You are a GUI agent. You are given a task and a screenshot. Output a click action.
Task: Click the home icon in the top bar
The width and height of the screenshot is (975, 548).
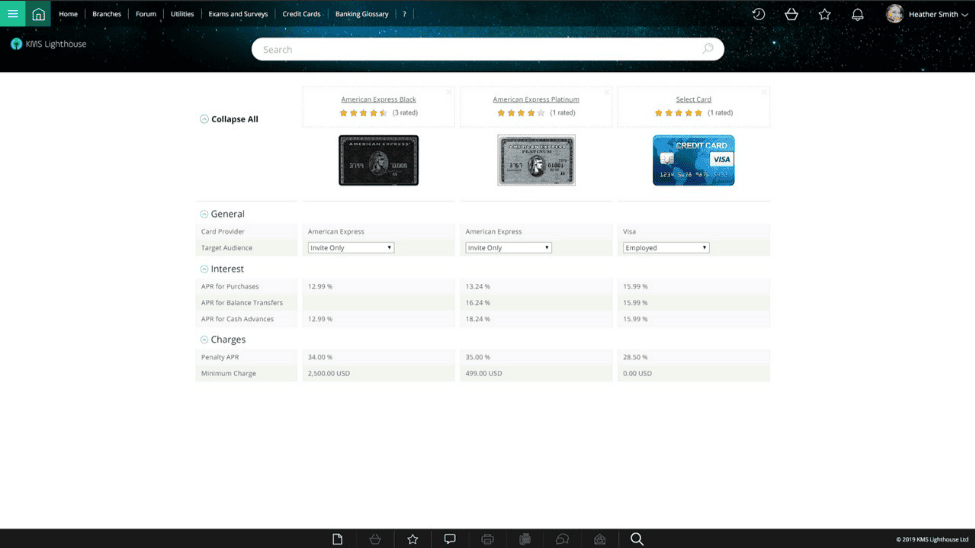(x=38, y=14)
